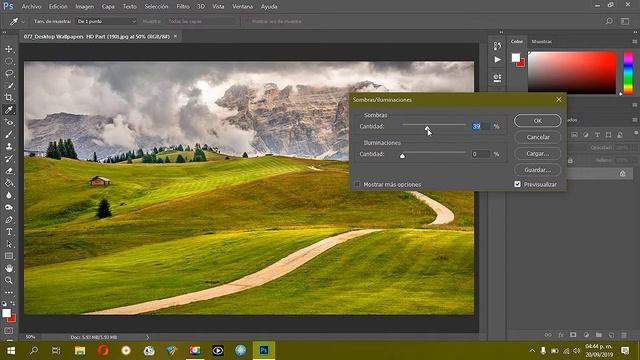
Task: Open the Ventana menu
Action: pos(242,7)
